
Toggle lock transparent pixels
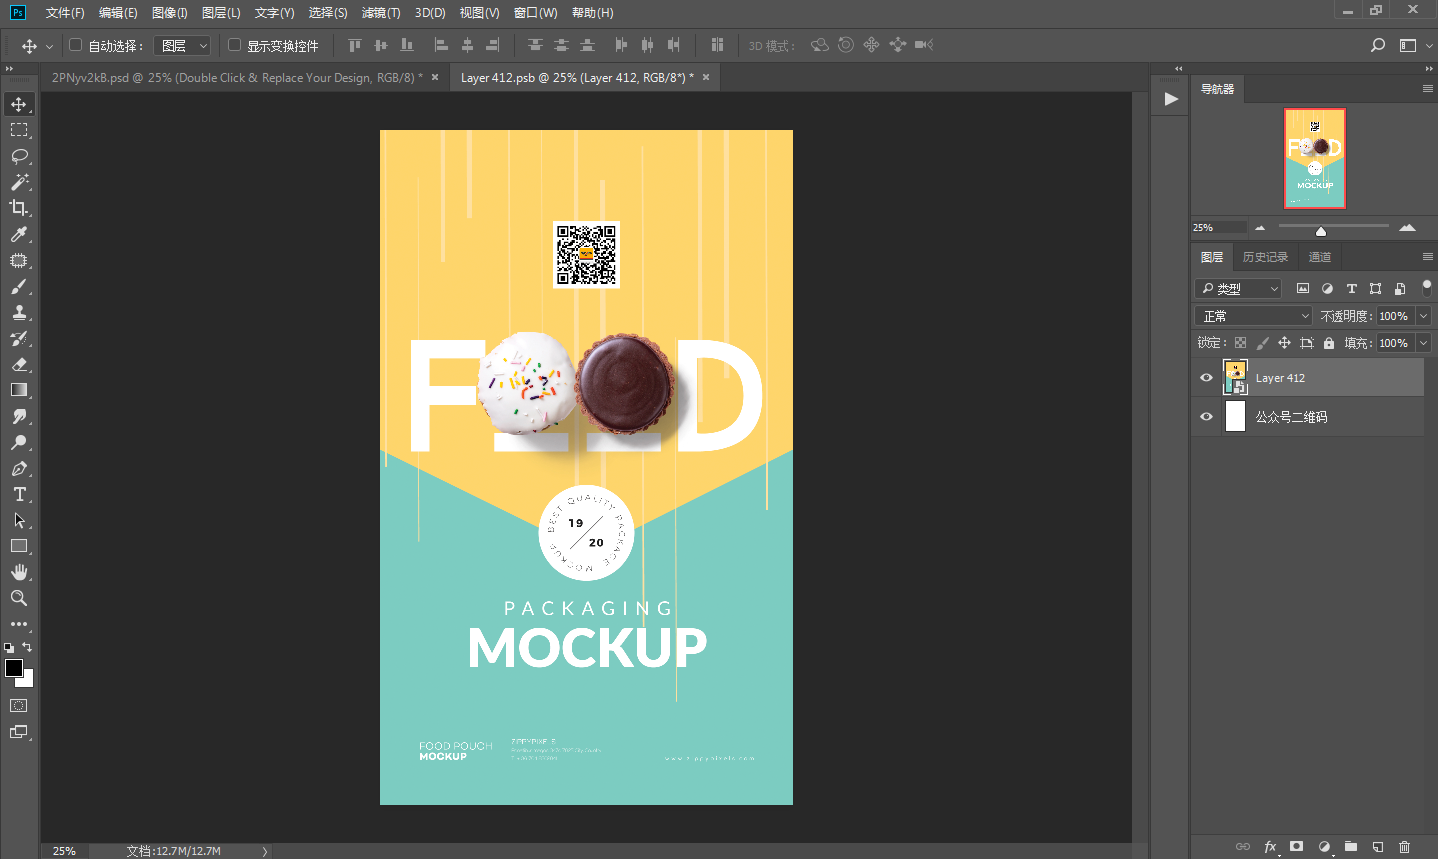coord(1240,343)
